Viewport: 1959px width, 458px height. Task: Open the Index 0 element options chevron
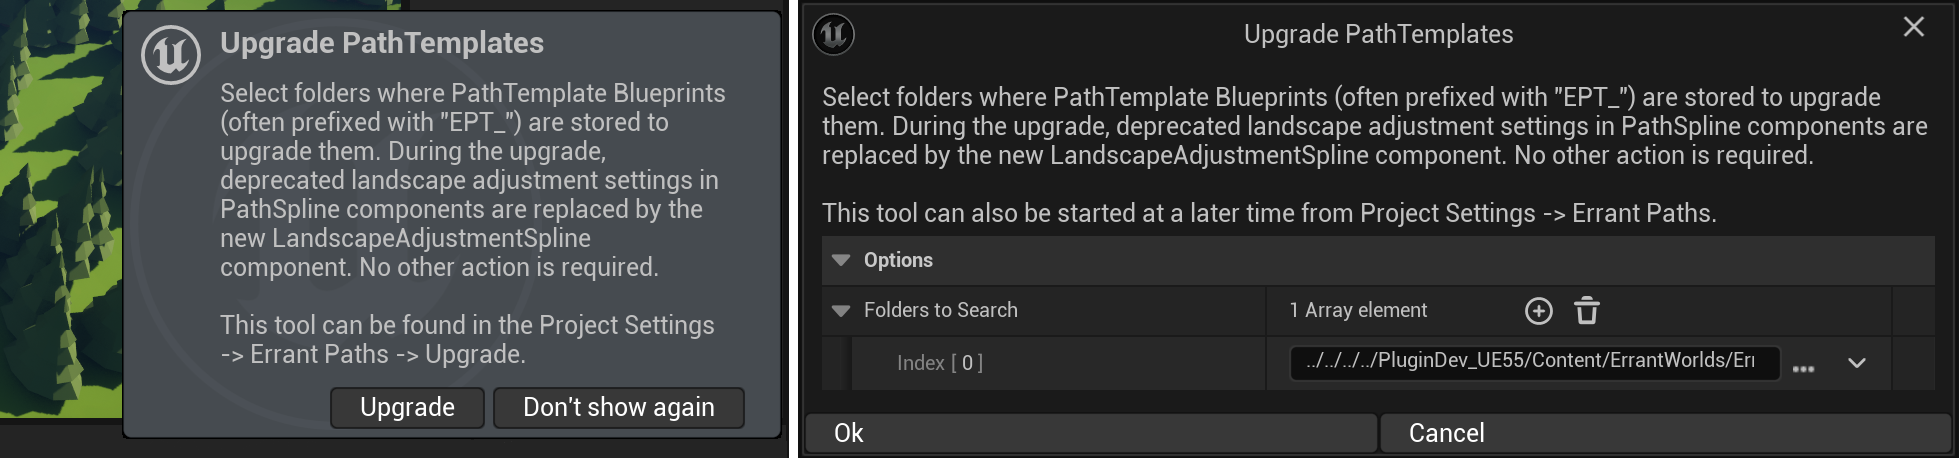coord(1856,363)
